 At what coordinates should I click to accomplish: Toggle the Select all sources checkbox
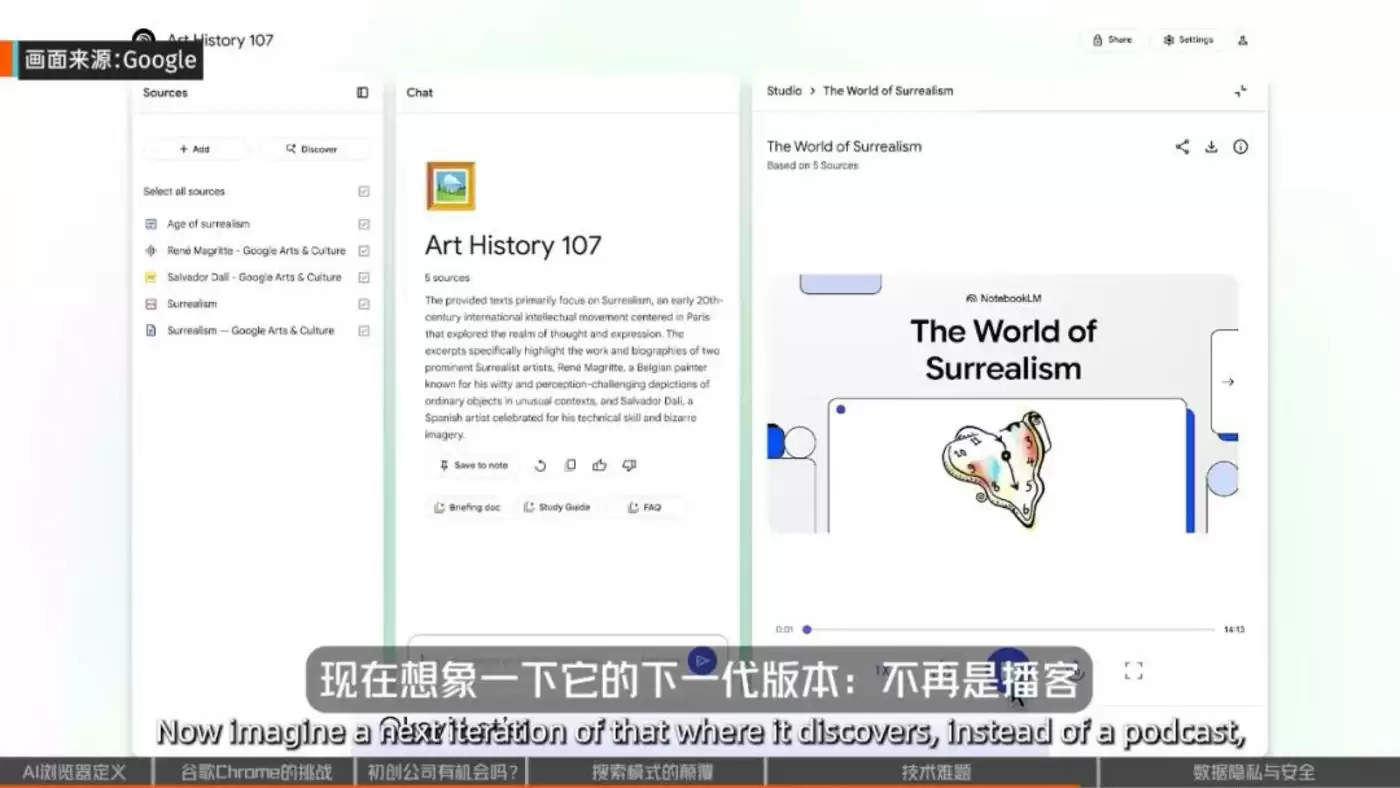pos(364,191)
